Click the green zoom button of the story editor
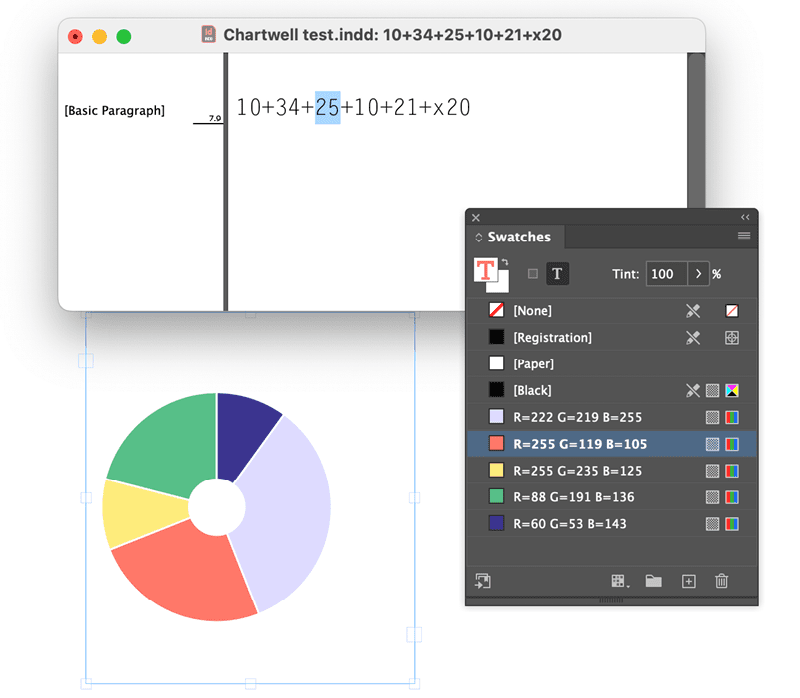Image resolution: width=800 pixels, height=698 pixels. pyautogui.click(x=123, y=37)
